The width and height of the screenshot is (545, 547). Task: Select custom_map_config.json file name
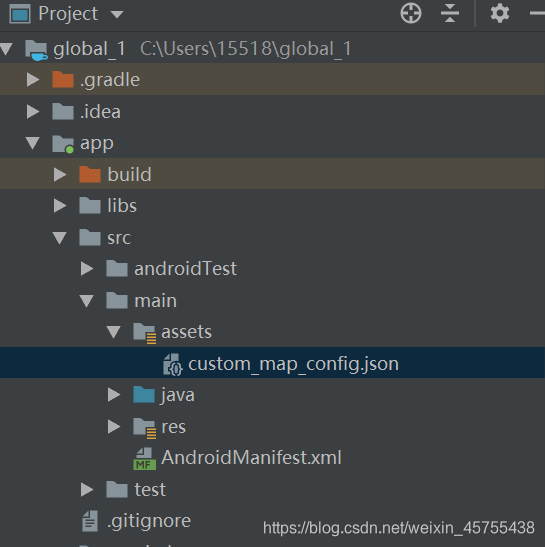pyautogui.click(x=293, y=364)
